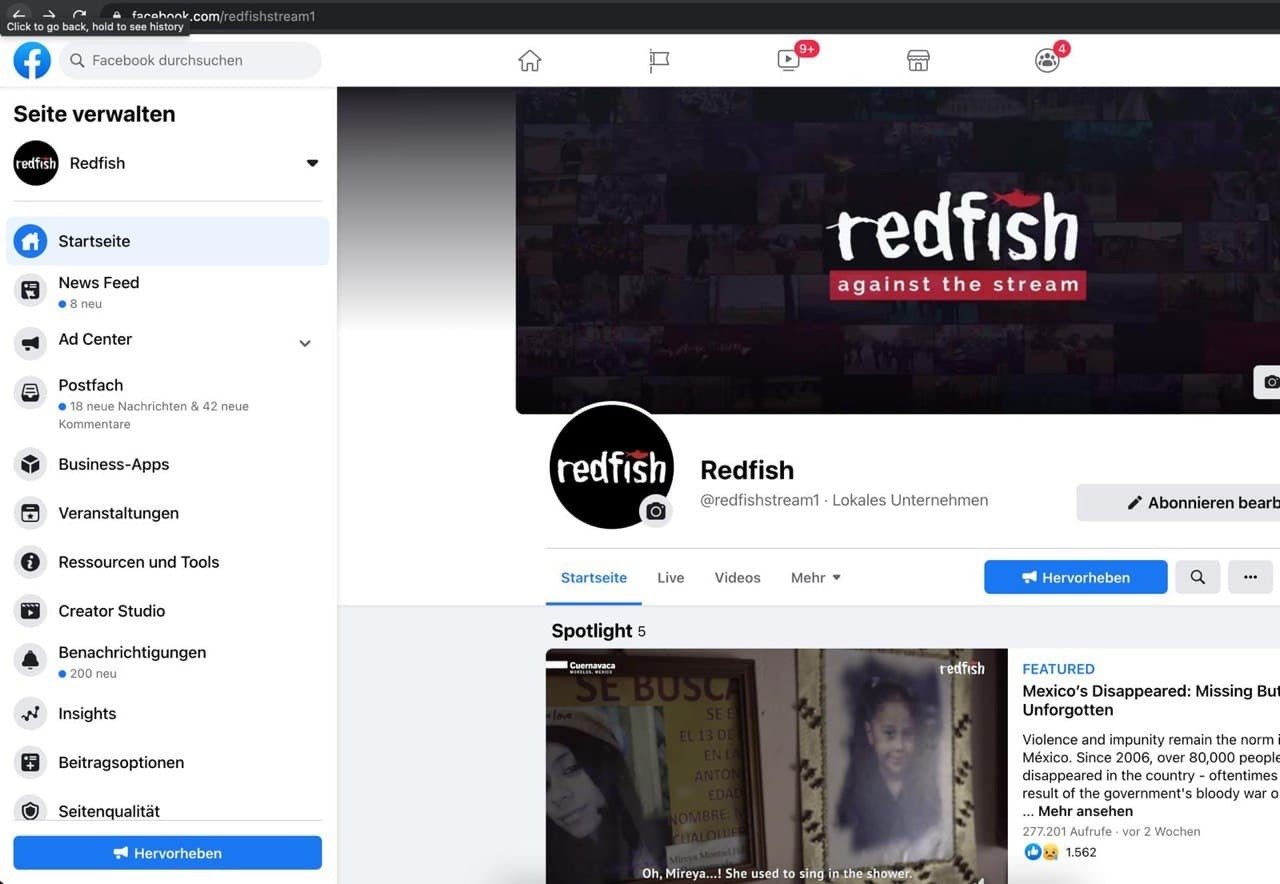Click the Redfish cover photo banner
This screenshot has width=1280, height=884.
[897, 250]
